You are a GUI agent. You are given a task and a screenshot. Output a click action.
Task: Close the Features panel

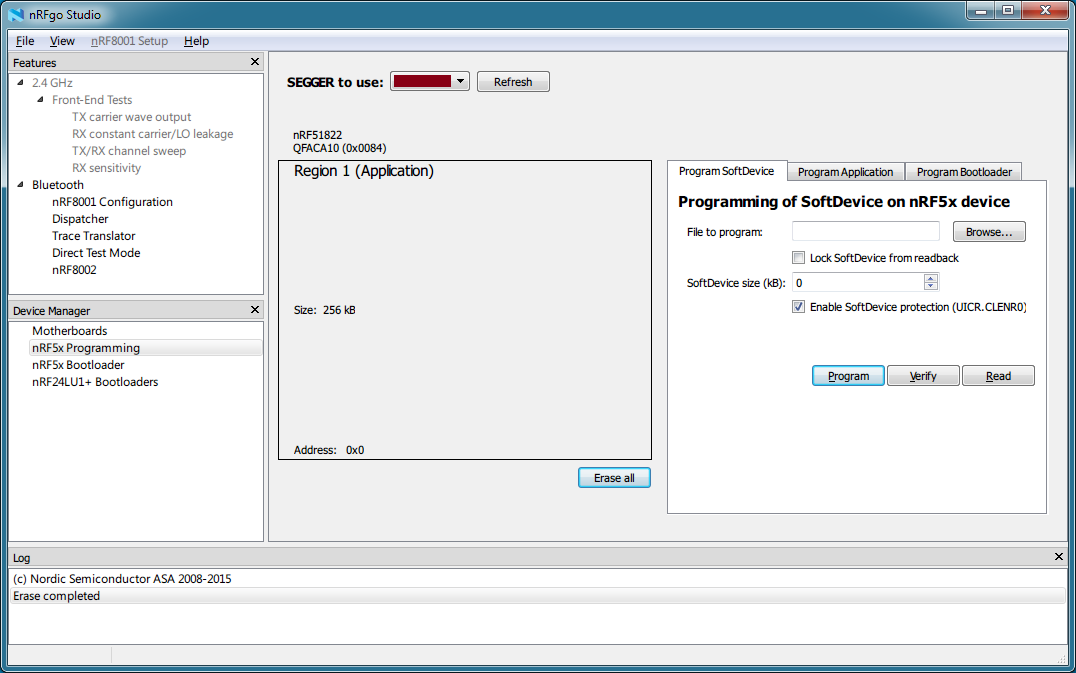(255, 62)
